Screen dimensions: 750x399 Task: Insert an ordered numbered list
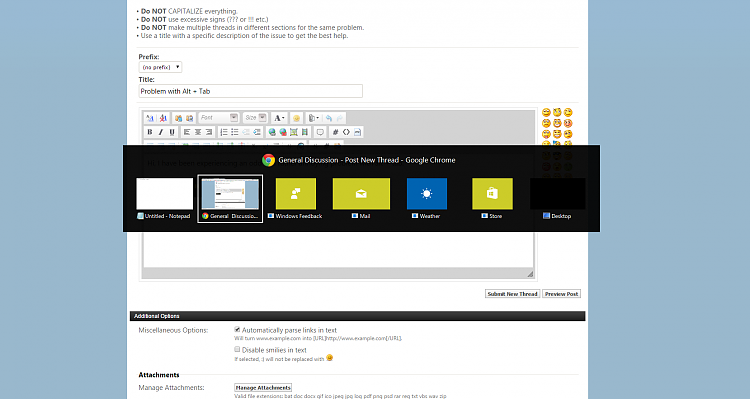point(224,132)
